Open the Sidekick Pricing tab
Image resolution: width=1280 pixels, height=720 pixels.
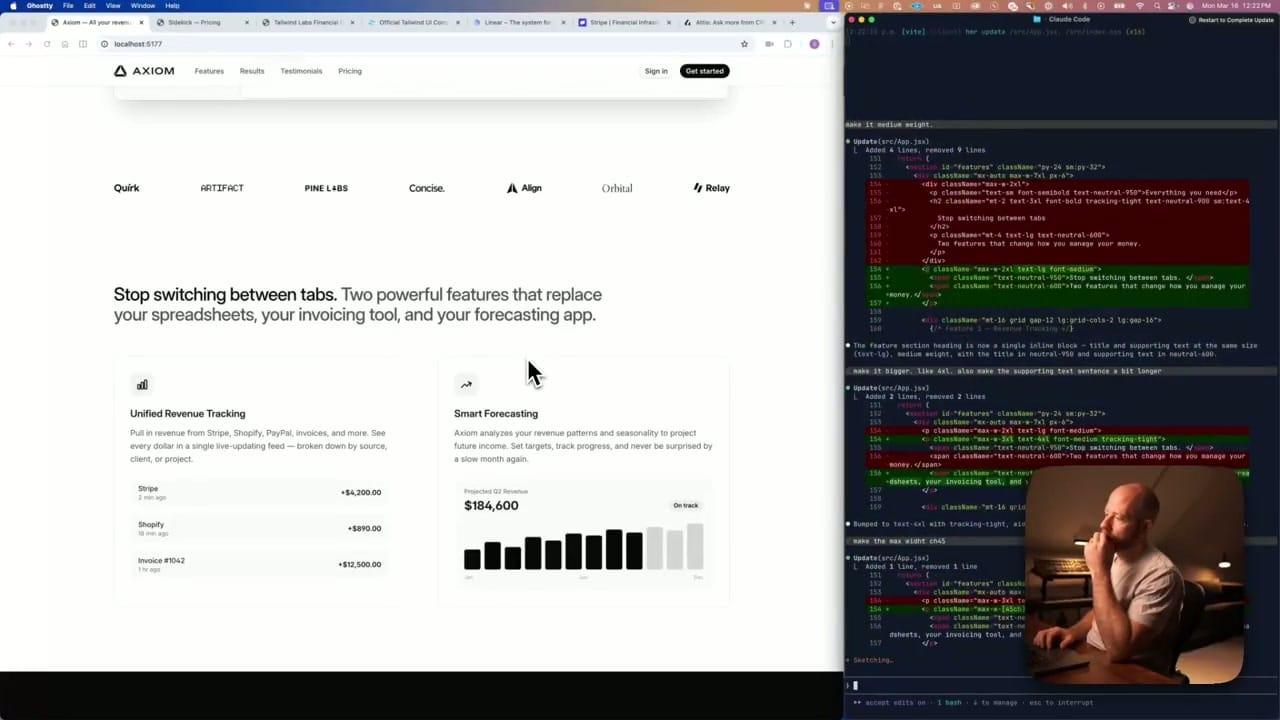tap(195, 22)
